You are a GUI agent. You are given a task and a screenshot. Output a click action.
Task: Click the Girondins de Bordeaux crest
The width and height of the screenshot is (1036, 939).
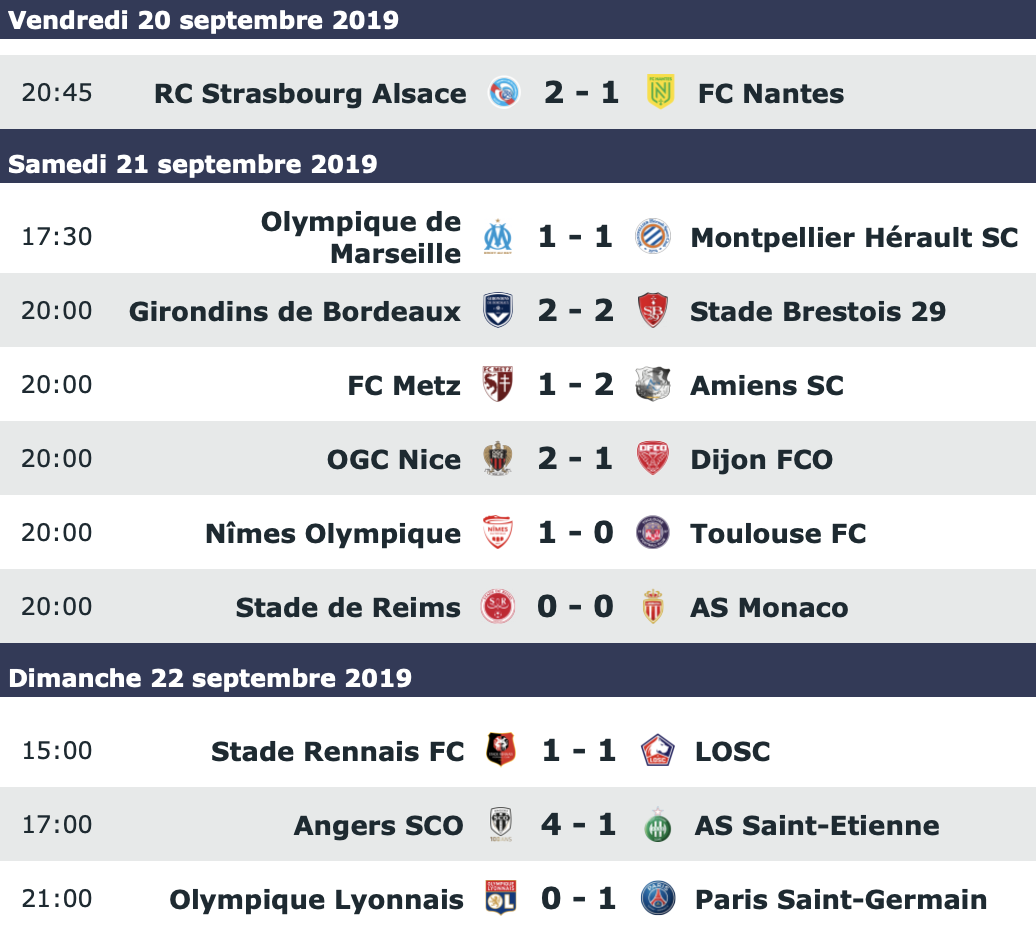click(x=497, y=311)
